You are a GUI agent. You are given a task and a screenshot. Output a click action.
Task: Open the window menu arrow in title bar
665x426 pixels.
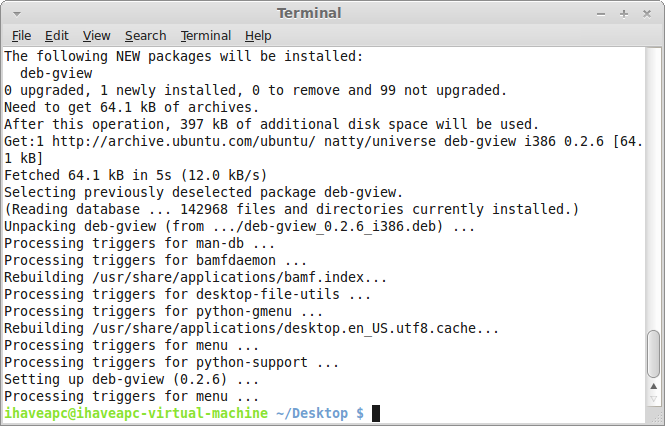17,14
